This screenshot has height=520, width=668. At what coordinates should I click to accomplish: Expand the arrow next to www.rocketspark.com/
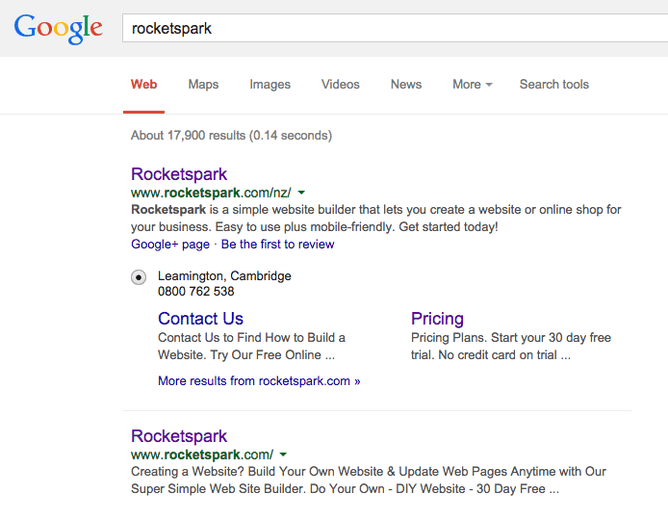click(x=284, y=455)
